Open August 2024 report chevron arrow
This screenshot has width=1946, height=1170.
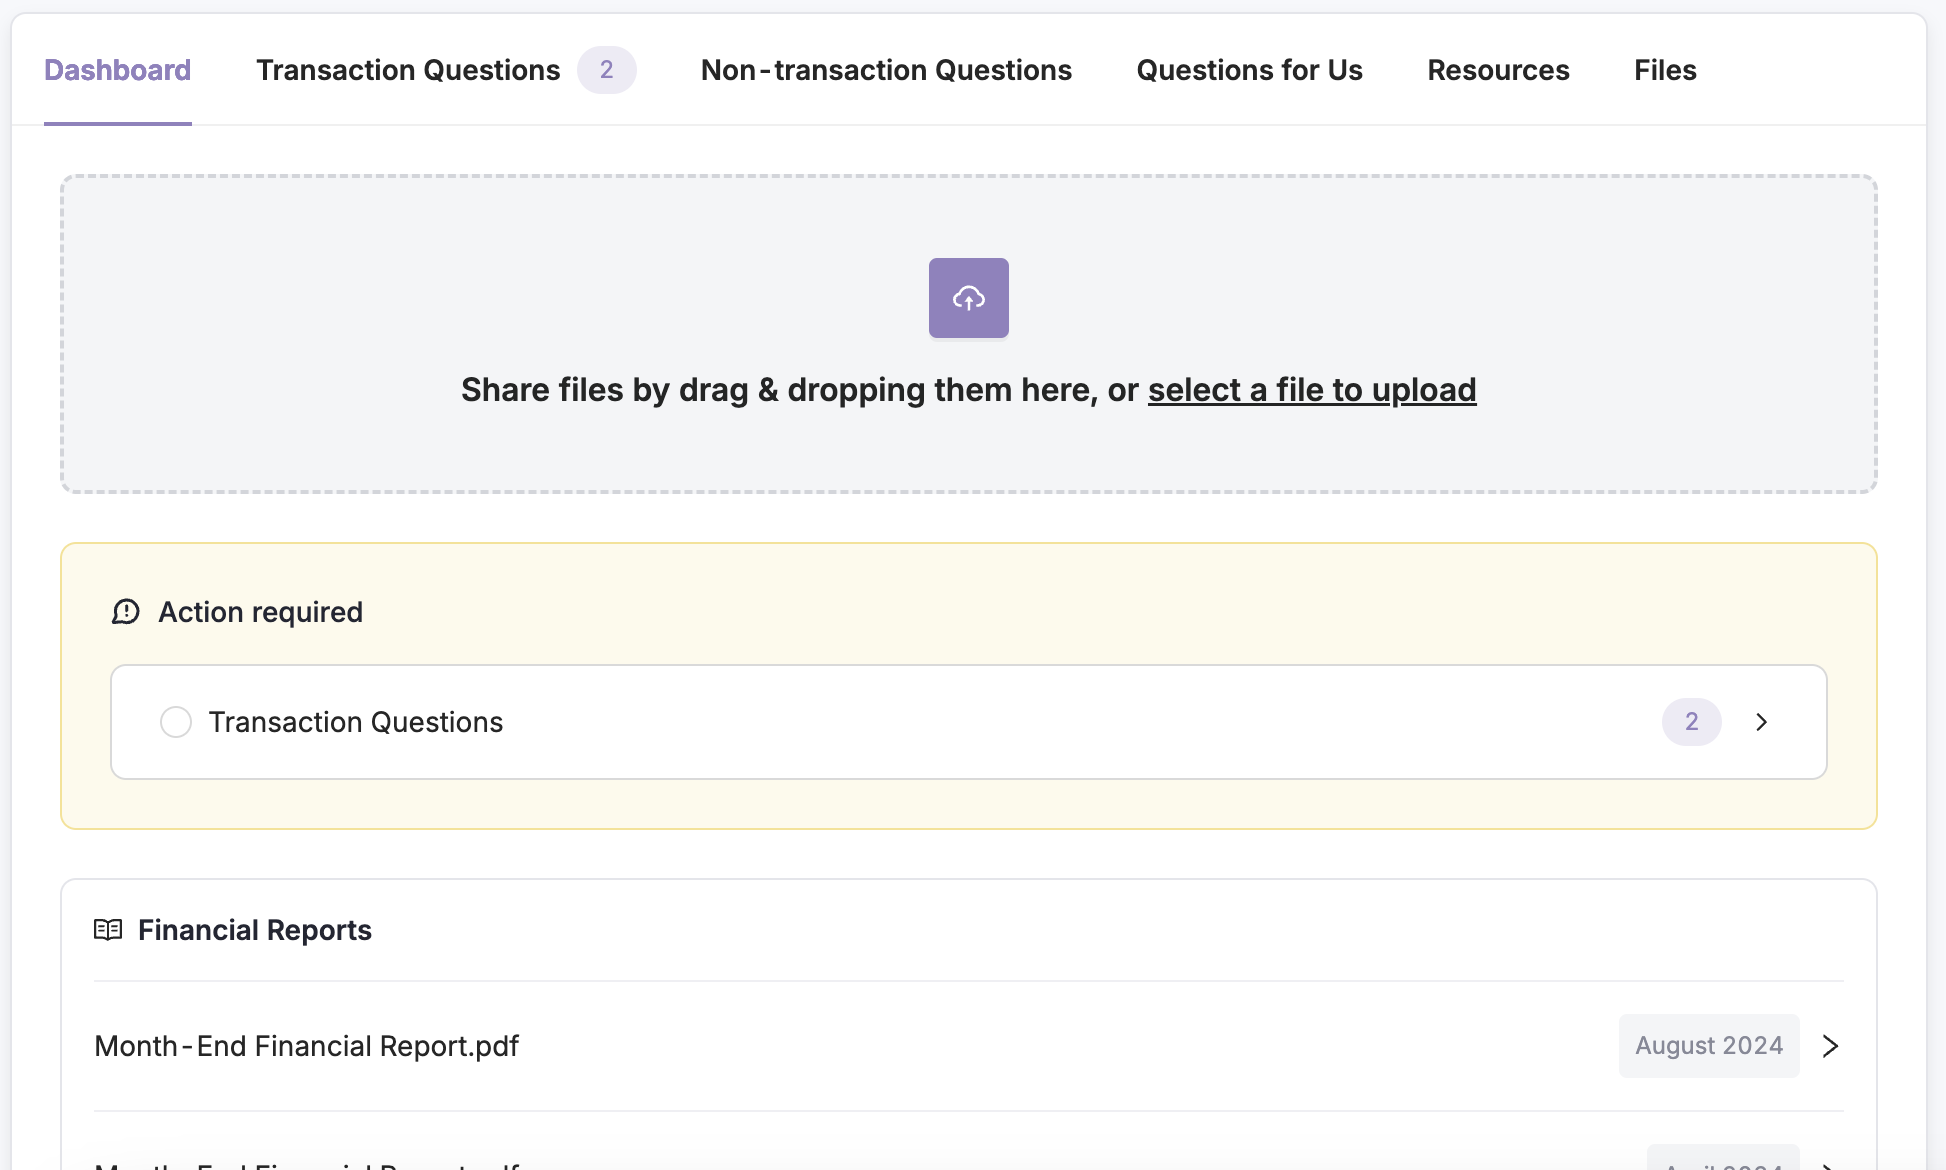pos(1830,1046)
